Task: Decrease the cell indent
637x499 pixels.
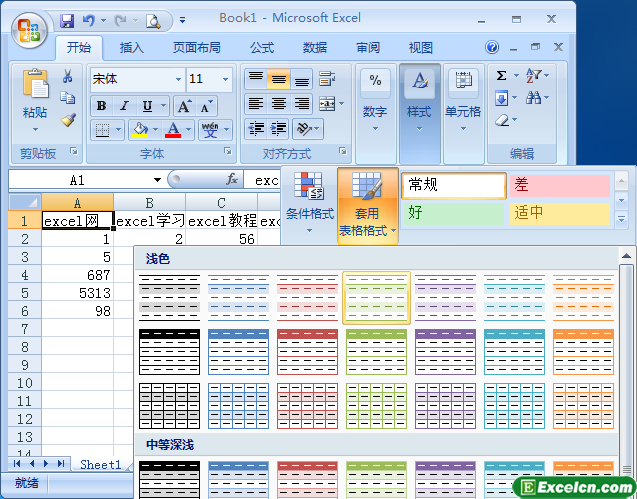Action: click(x=256, y=129)
